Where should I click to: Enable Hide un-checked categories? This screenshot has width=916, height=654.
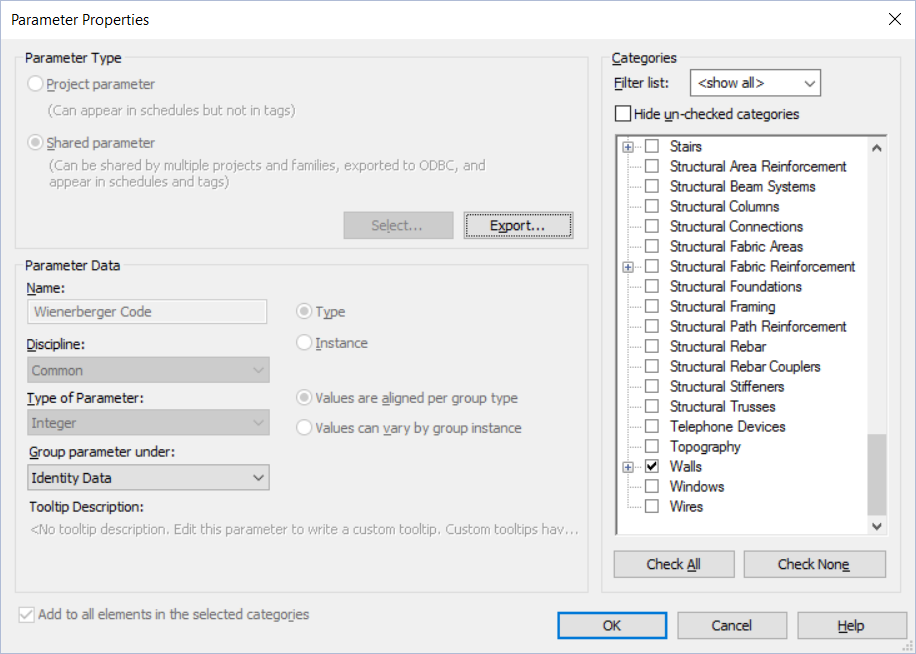[621, 114]
